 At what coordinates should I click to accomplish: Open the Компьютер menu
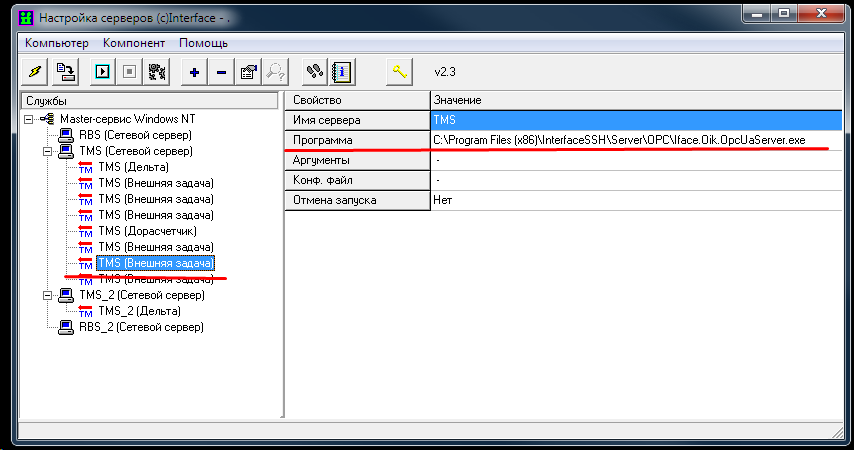(57, 43)
